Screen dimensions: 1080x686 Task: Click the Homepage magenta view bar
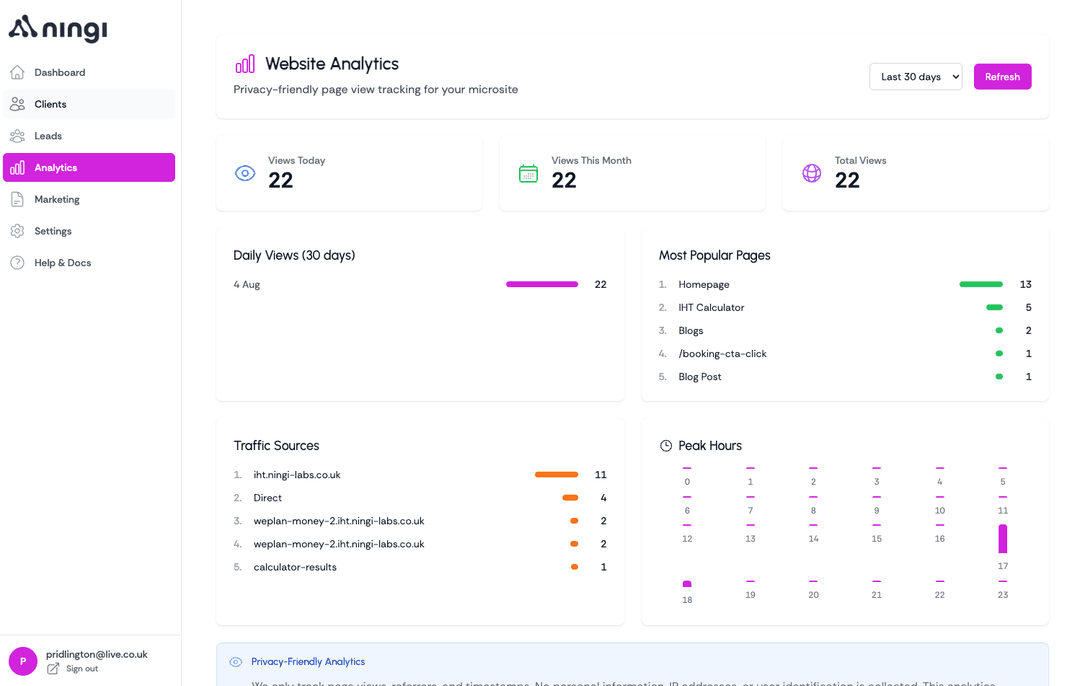coord(542,284)
